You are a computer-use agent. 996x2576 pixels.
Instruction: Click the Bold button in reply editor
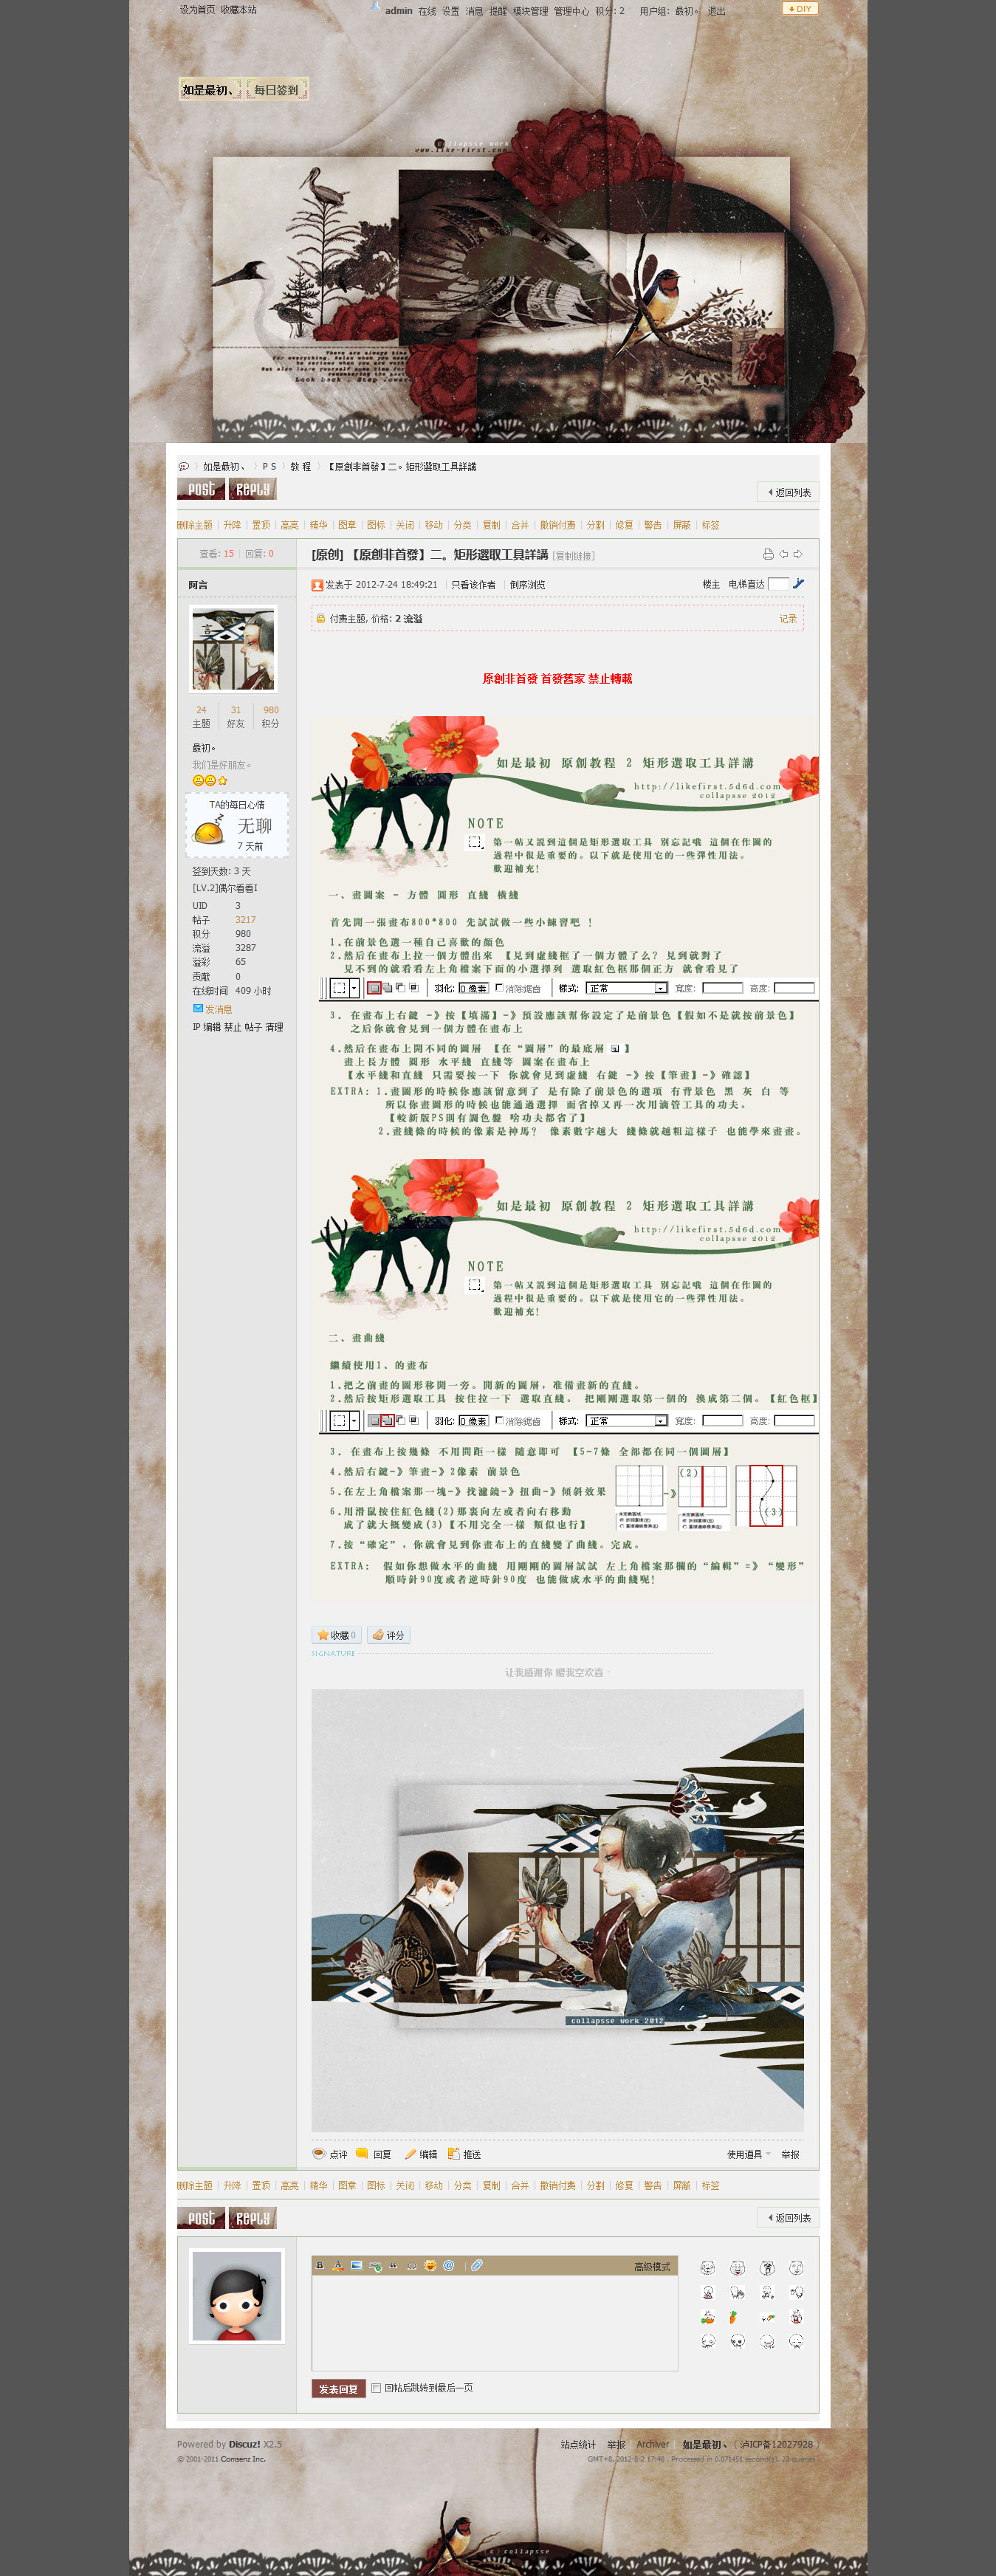[x=320, y=2265]
